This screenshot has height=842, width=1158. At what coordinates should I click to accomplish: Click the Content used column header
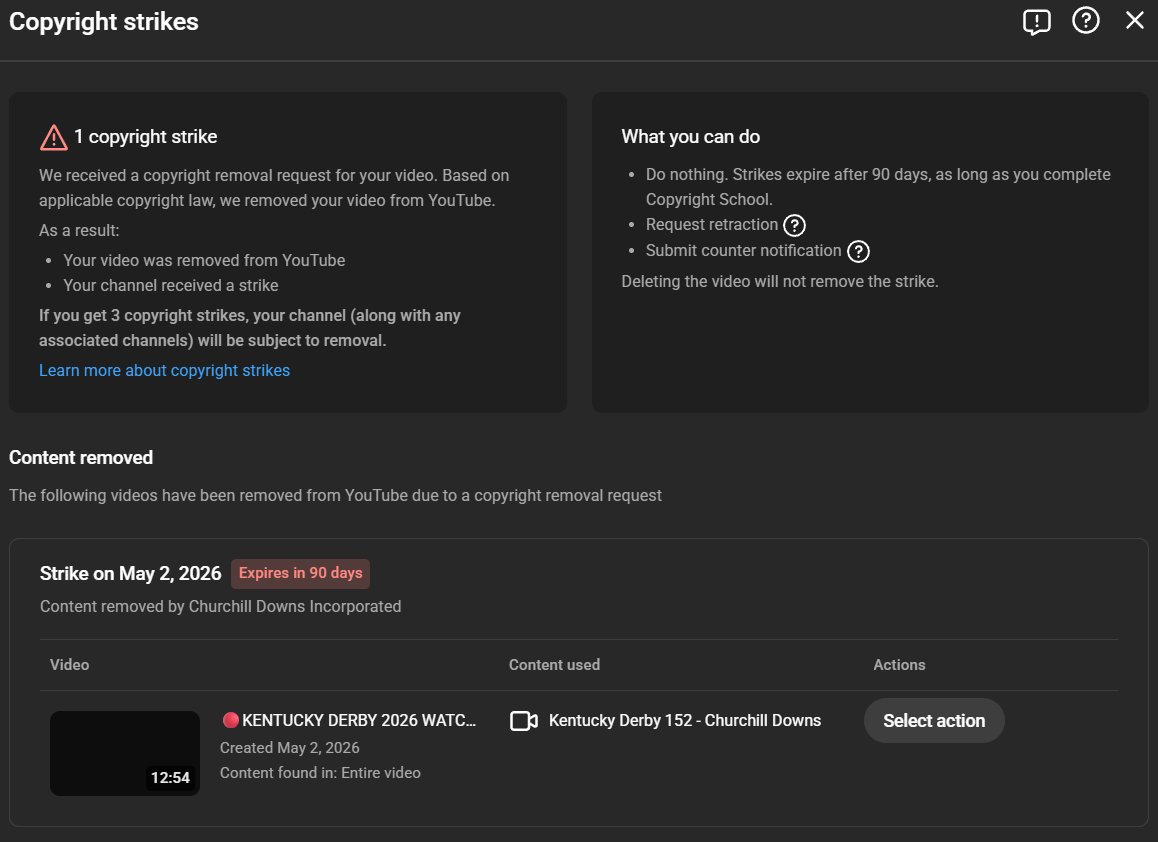coord(555,665)
